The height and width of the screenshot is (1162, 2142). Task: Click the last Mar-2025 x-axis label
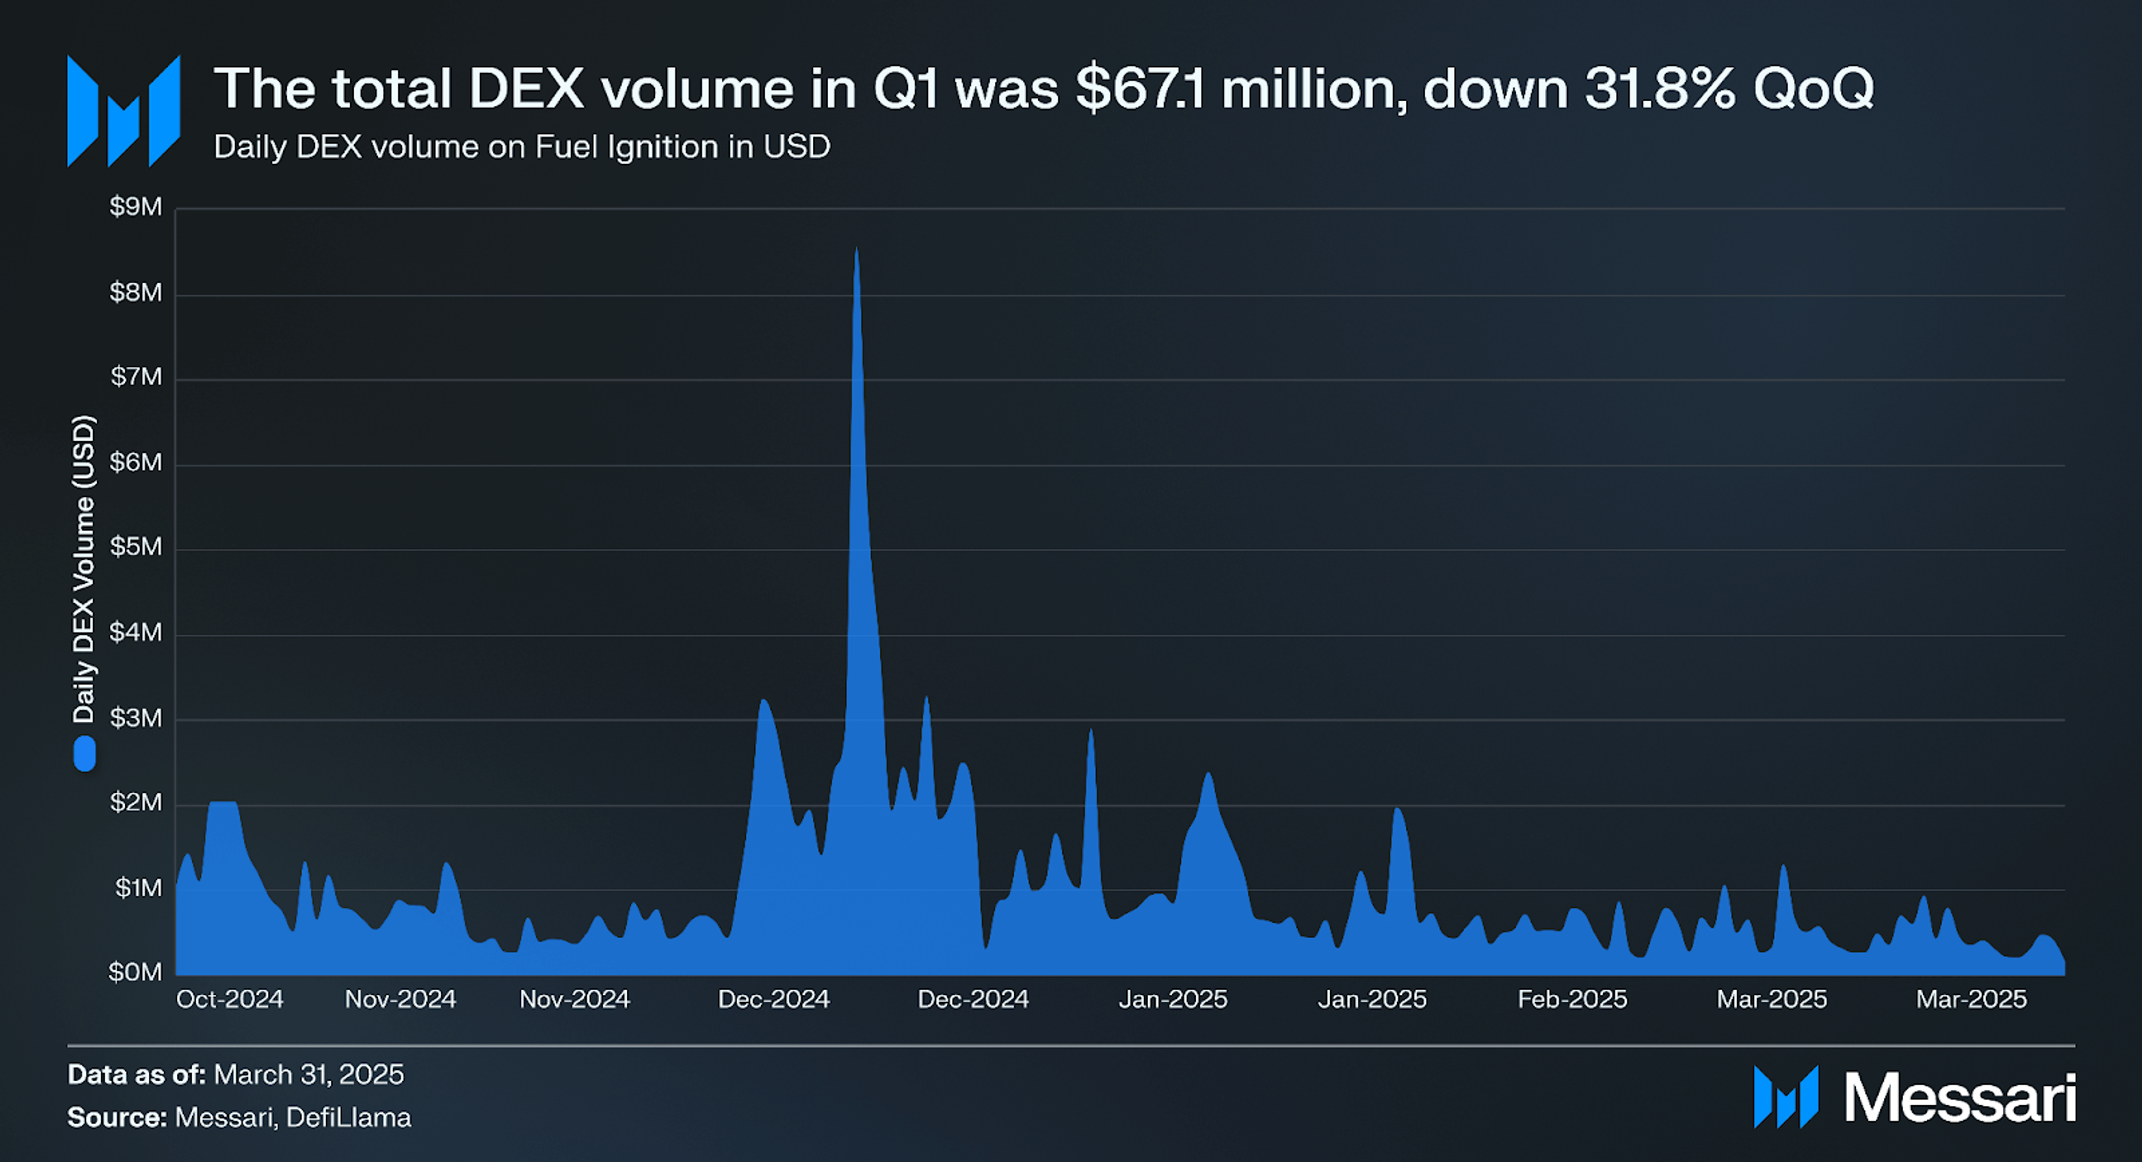(1971, 999)
